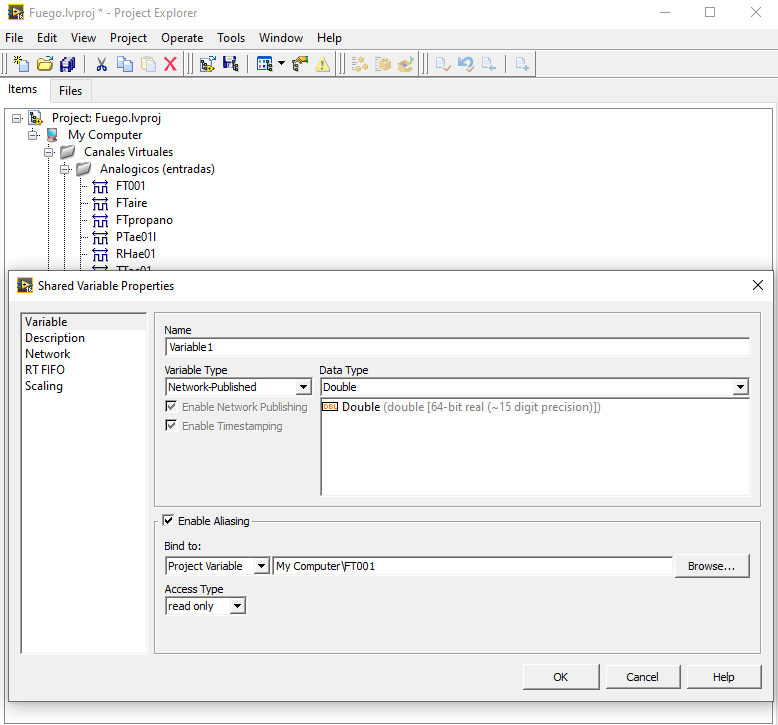Viewport: 778px width, 725px height.
Task: Click the Filter view toolbar icon
Action: tap(264, 64)
